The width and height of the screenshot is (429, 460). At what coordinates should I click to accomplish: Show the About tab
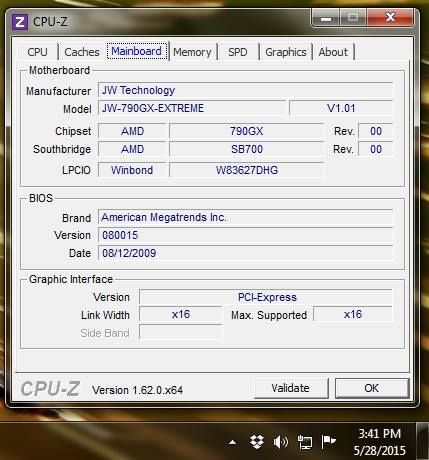click(x=333, y=52)
